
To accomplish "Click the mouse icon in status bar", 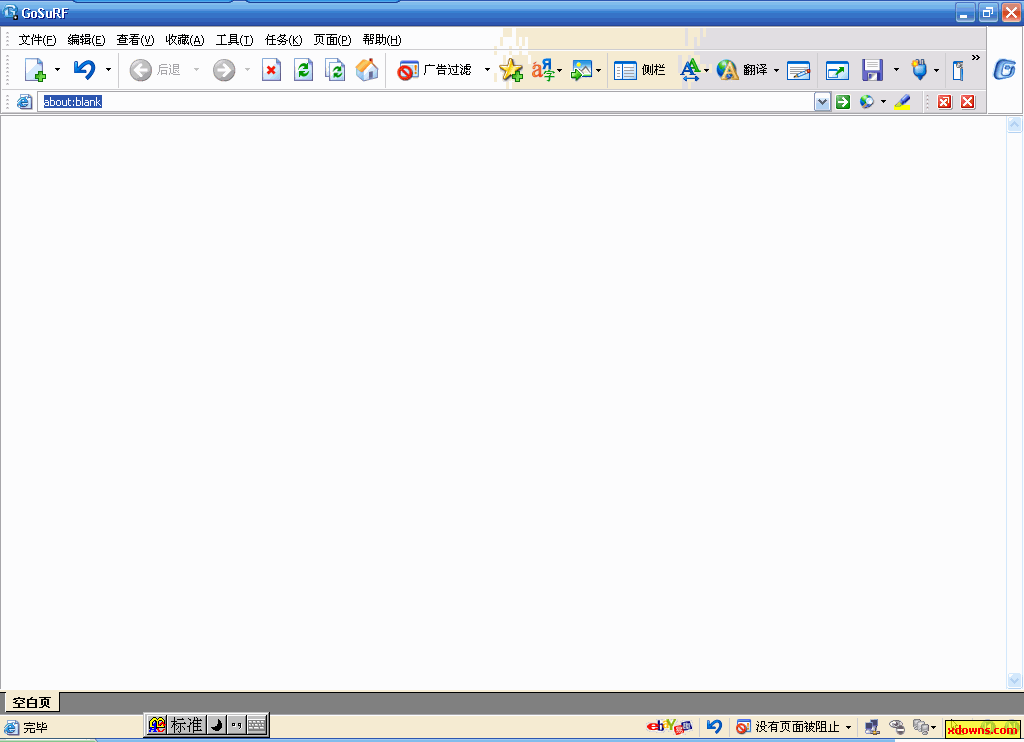I will click(x=897, y=727).
